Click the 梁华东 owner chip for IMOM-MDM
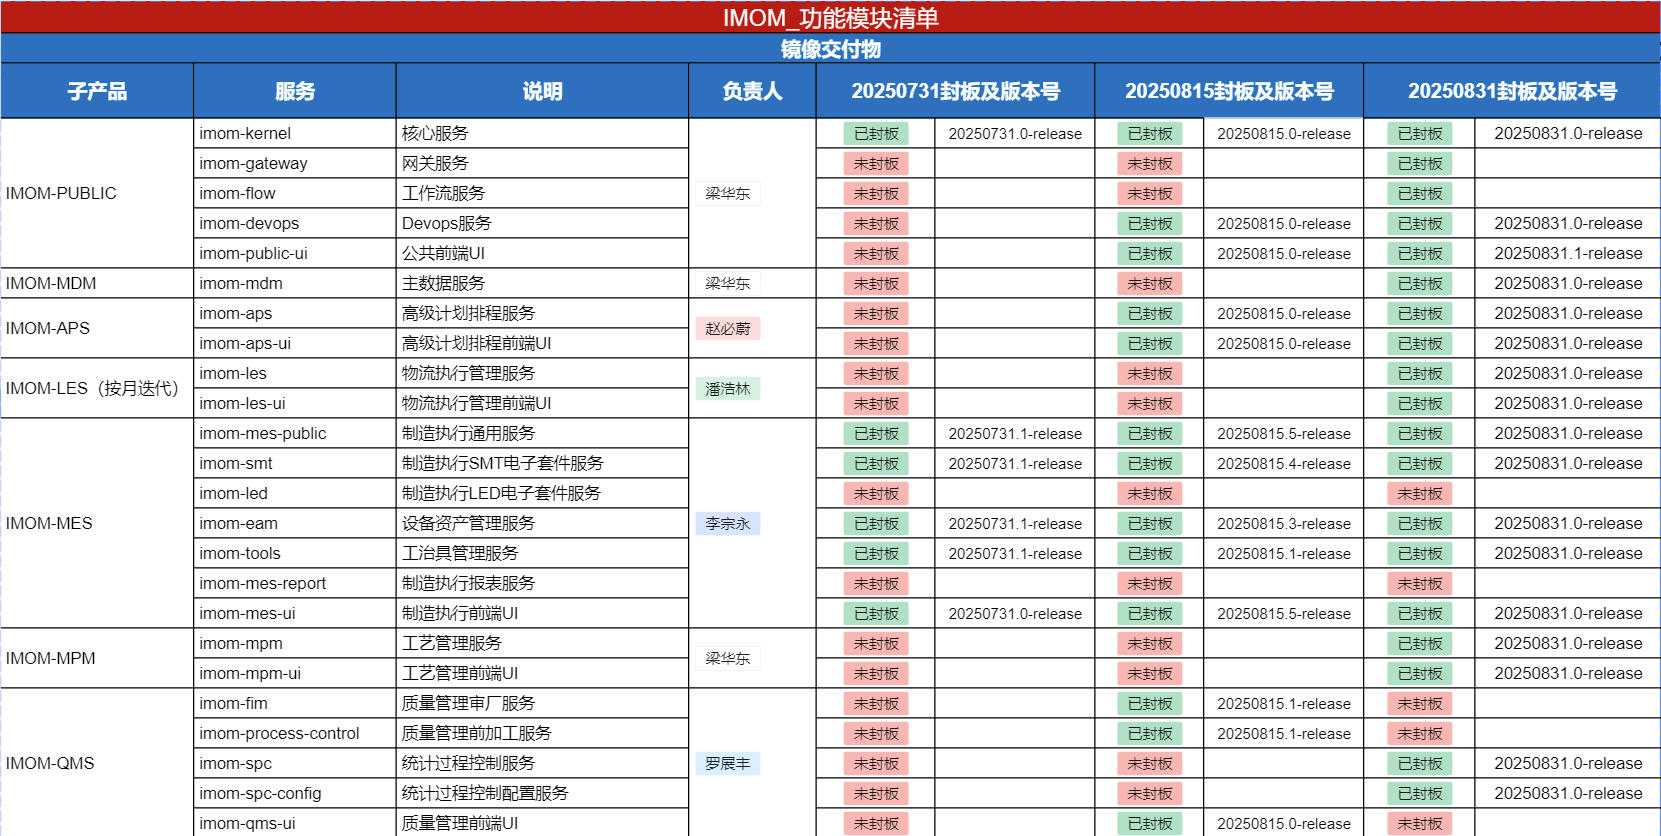 tap(728, 284)
